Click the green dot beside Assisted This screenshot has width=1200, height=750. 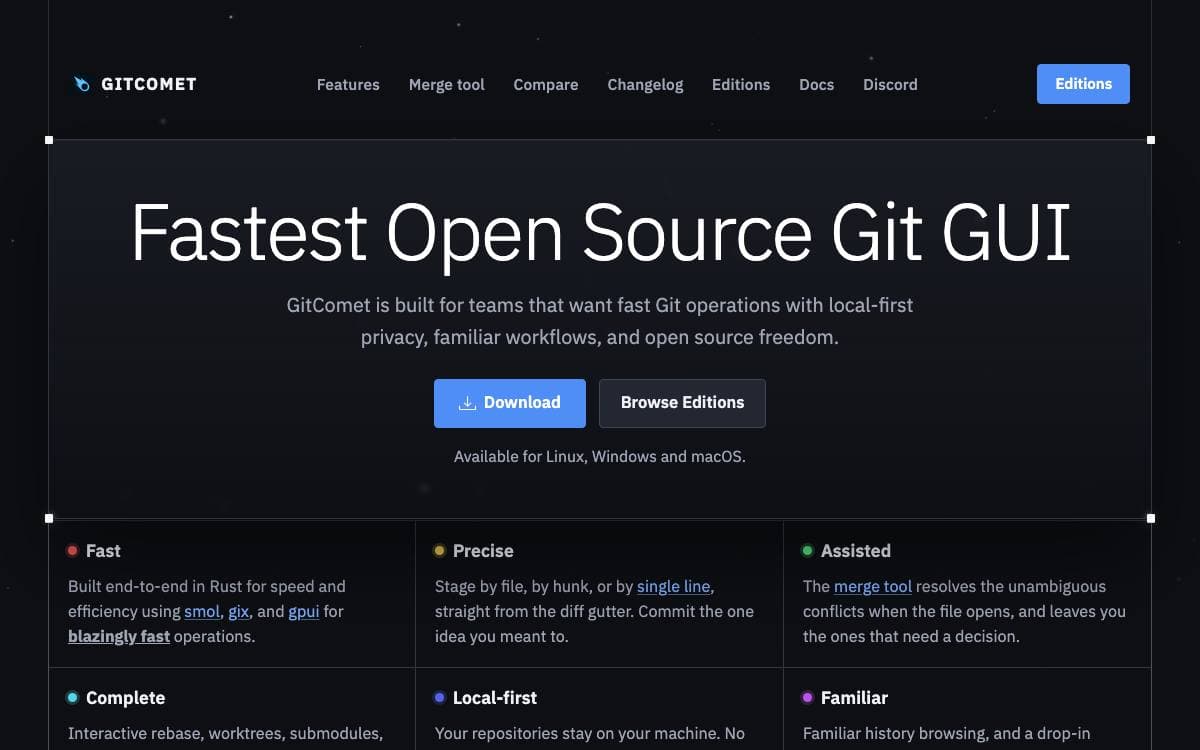point(807,551)
